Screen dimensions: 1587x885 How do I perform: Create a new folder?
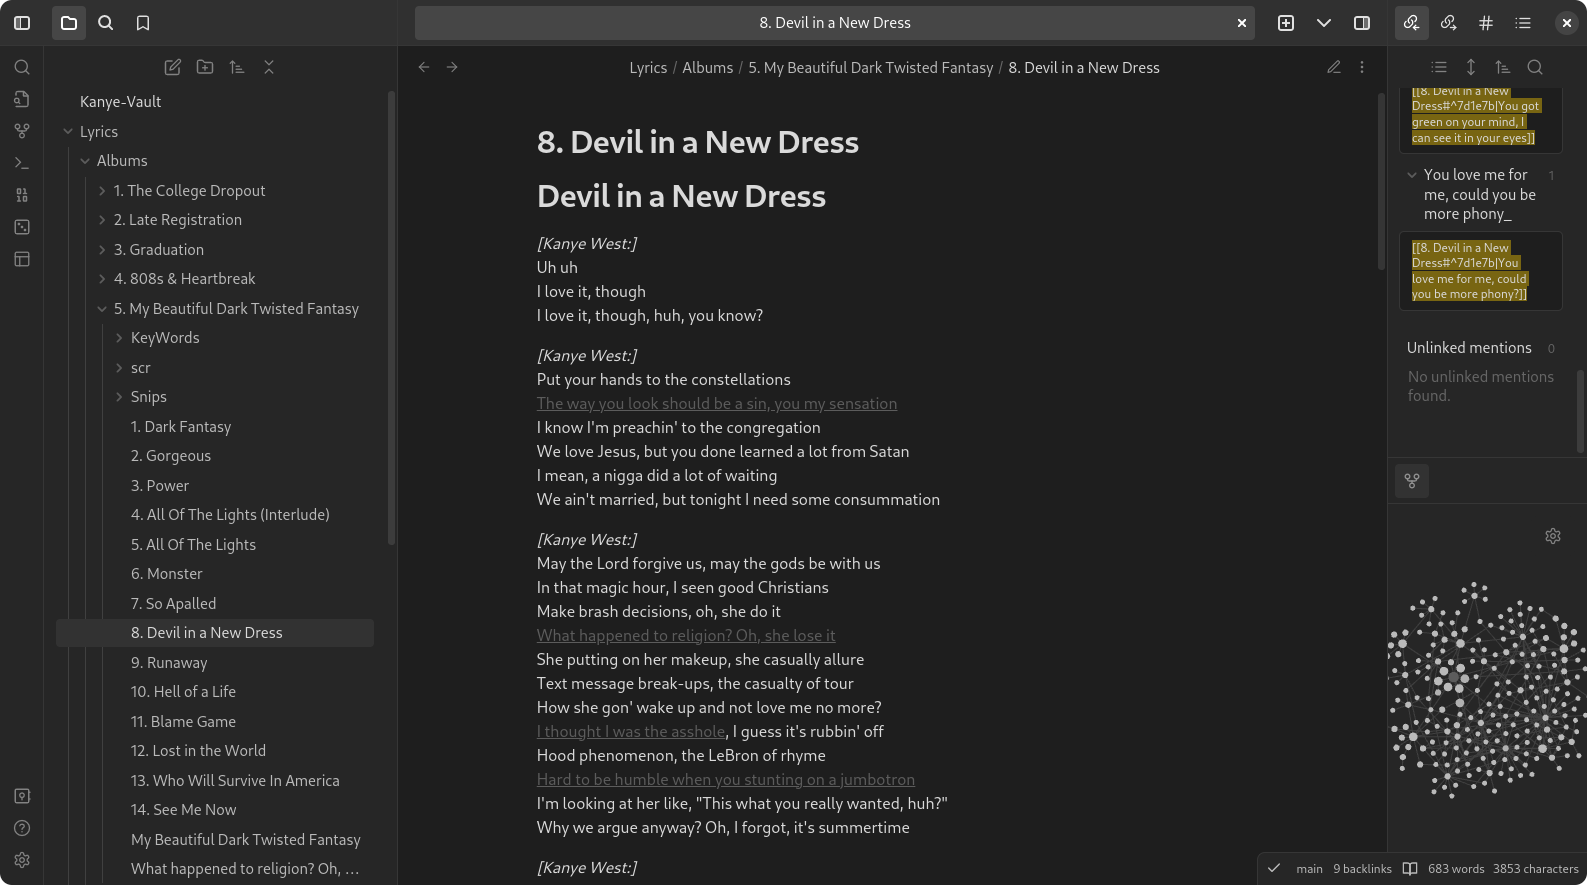pos(205,67)
